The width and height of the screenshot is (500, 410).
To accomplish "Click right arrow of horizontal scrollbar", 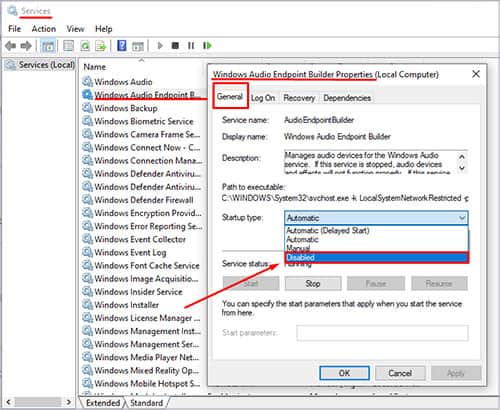I will coord(69,402).
